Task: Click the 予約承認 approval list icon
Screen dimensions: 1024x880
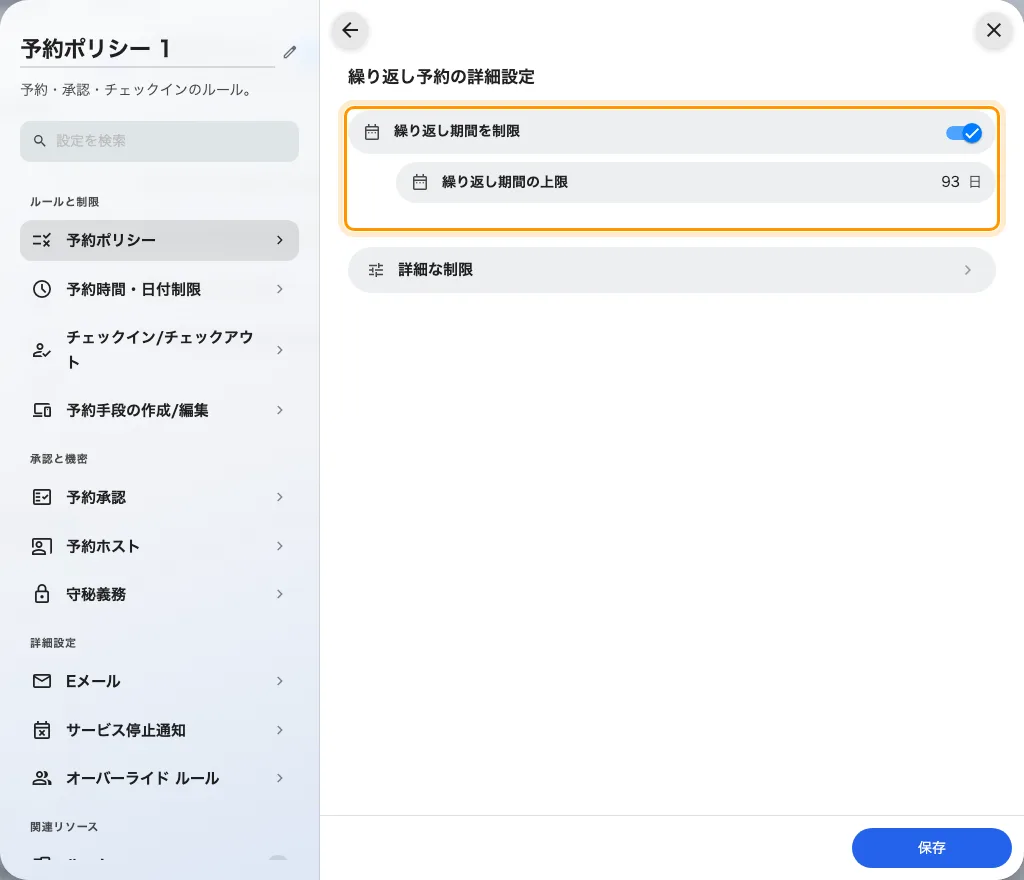Action: tap(42, 497)
